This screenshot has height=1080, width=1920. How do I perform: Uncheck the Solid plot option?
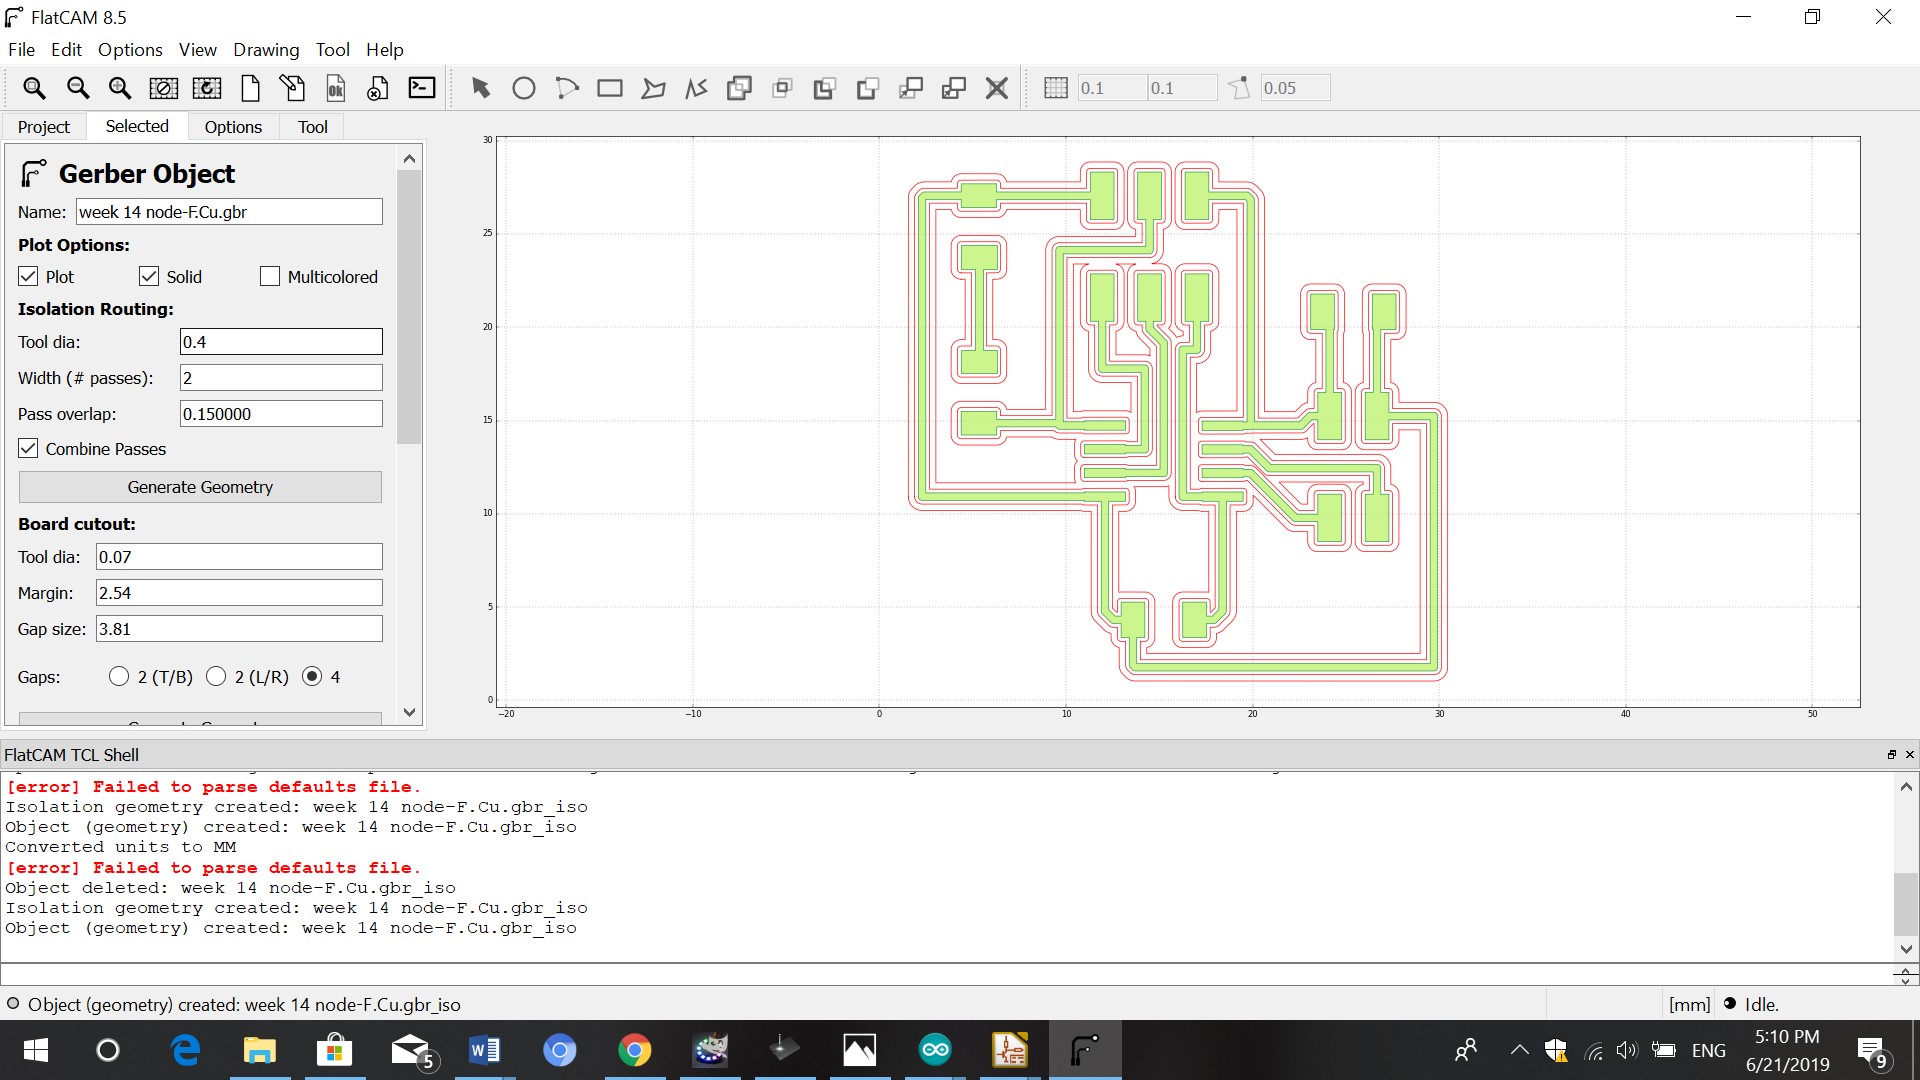(149, 277)
